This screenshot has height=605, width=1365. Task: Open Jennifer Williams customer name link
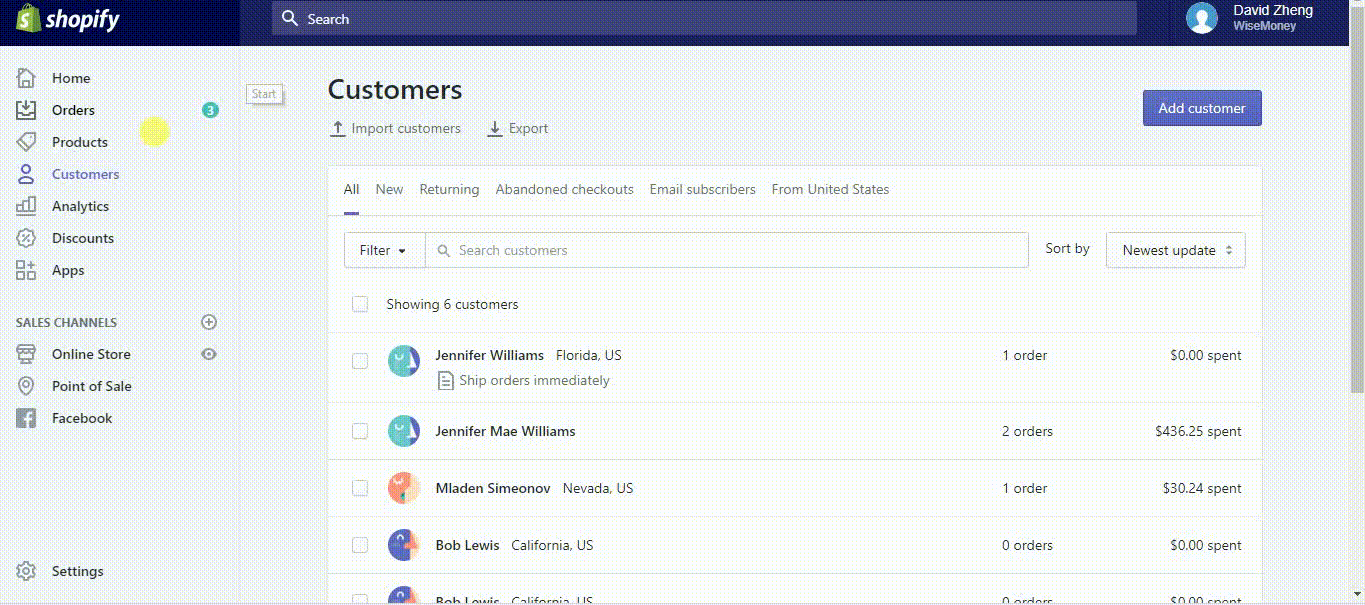(490, 355)
